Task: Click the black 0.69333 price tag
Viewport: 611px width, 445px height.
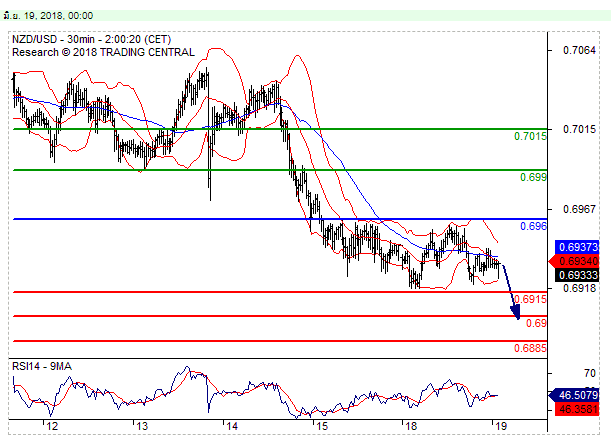Action: click(577, 275)
